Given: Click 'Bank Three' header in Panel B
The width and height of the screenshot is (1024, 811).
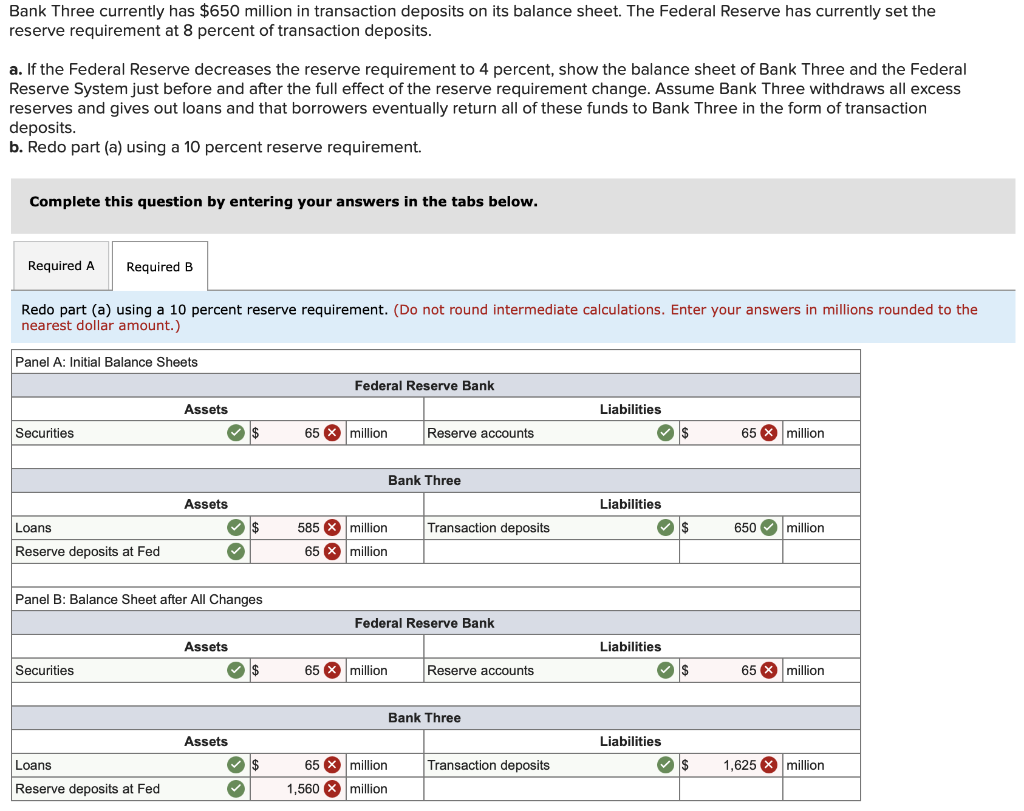Looking at the screenshot, I should 424,718.
